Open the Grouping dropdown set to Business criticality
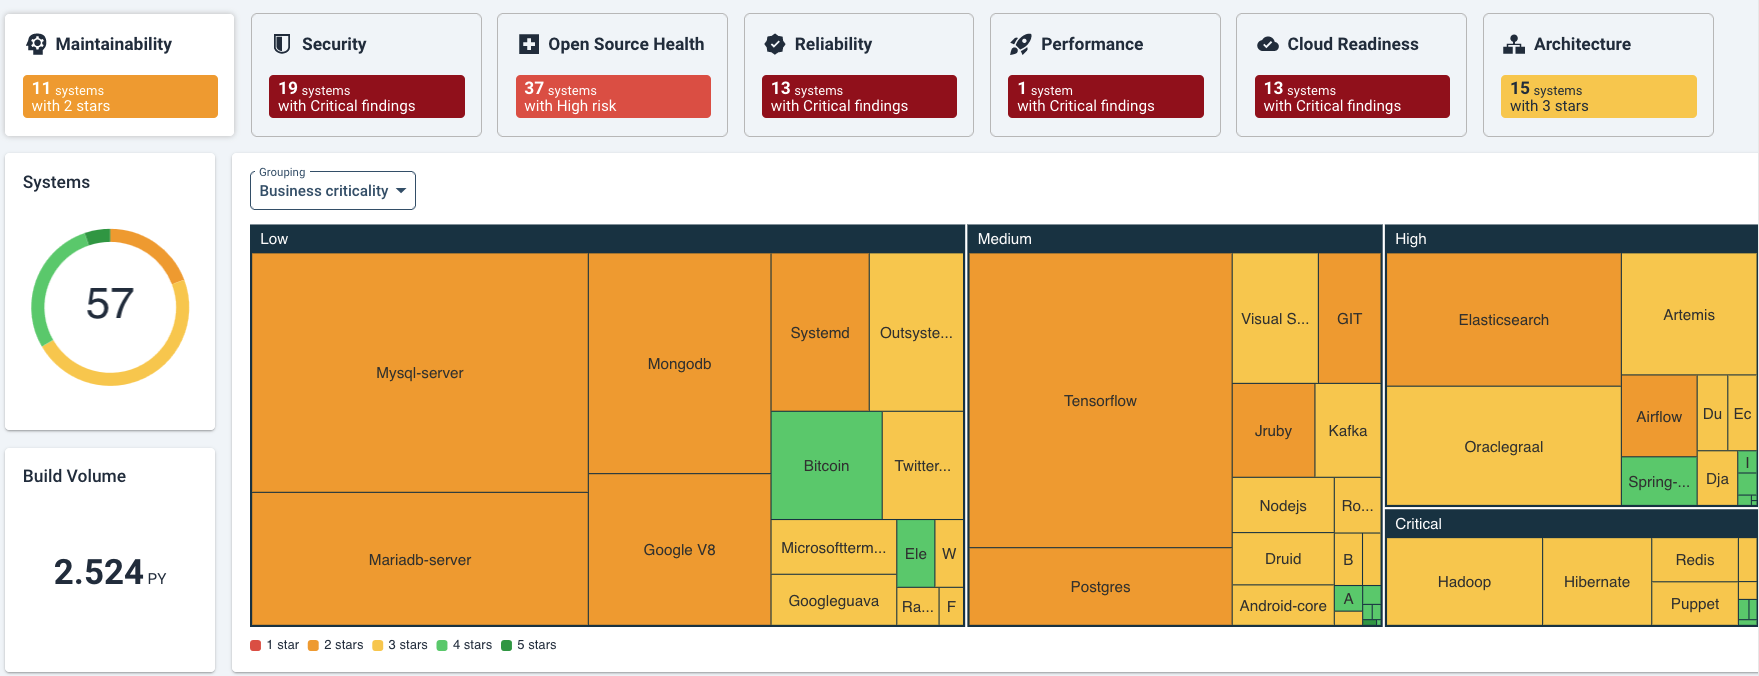The width and height of the screenshot is (1759, 676). click(x=333, y=190)
